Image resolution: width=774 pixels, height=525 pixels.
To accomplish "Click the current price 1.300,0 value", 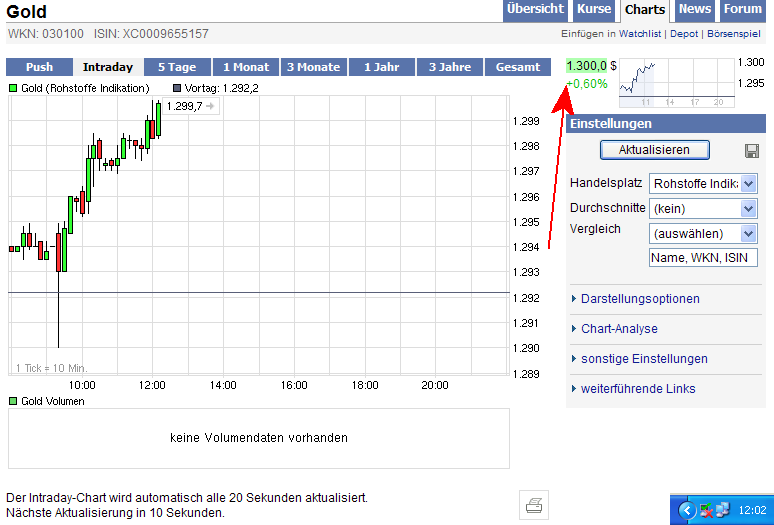I will coord(586,66).
